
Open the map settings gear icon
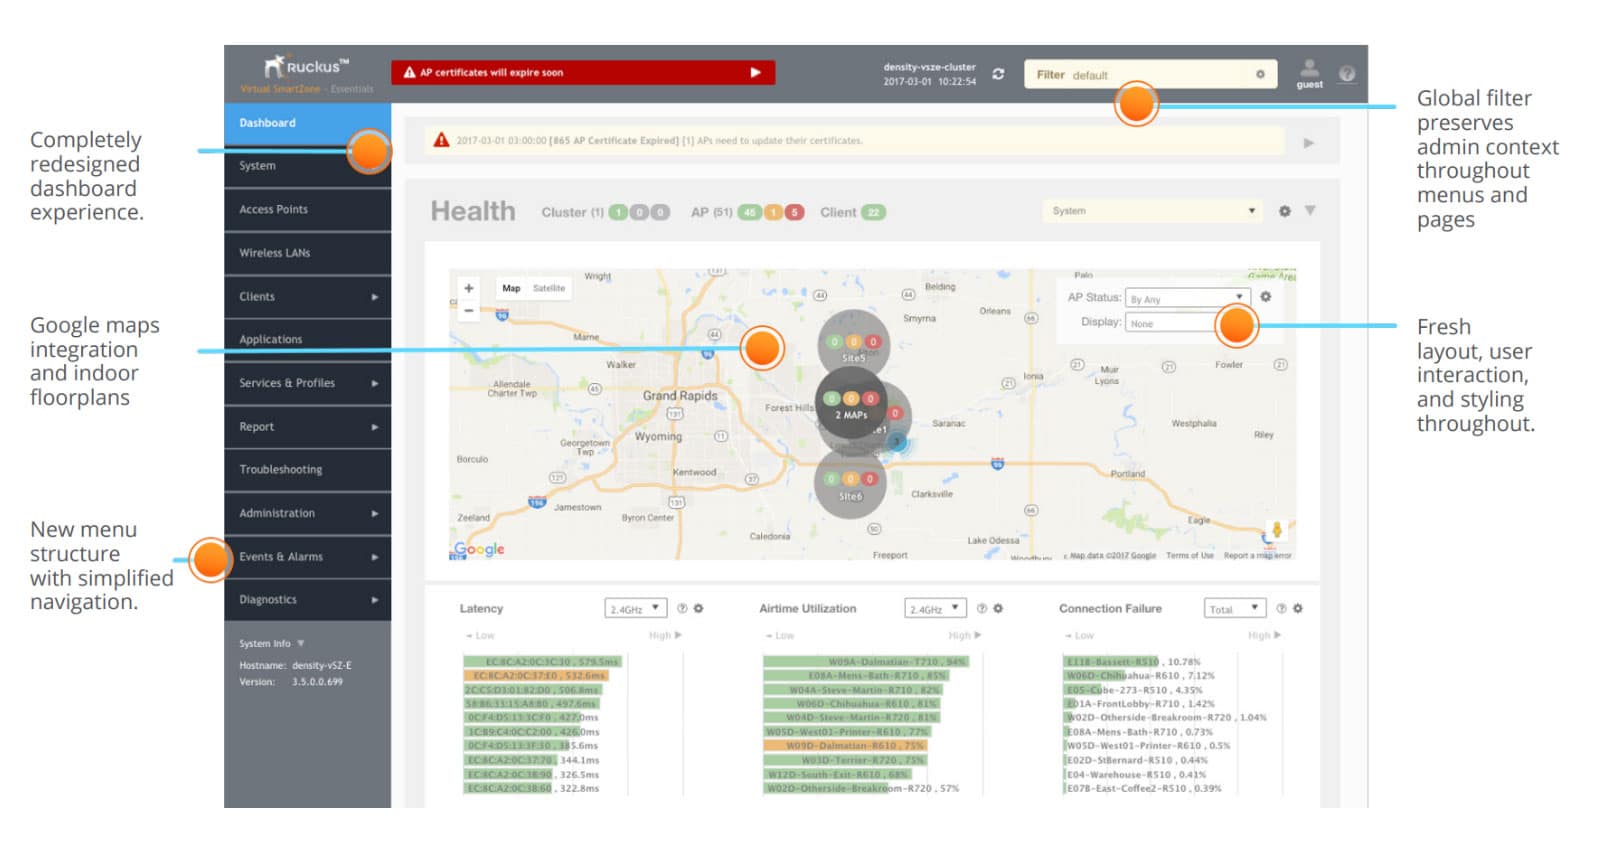[x=1266, y=297]
